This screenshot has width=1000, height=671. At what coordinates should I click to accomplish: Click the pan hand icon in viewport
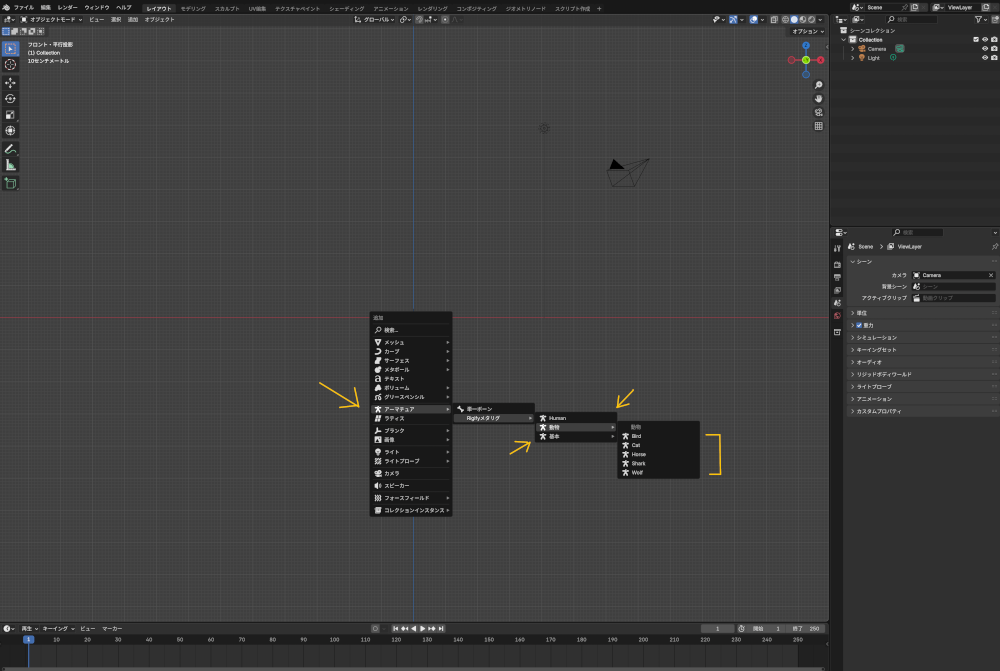(819, 99)
